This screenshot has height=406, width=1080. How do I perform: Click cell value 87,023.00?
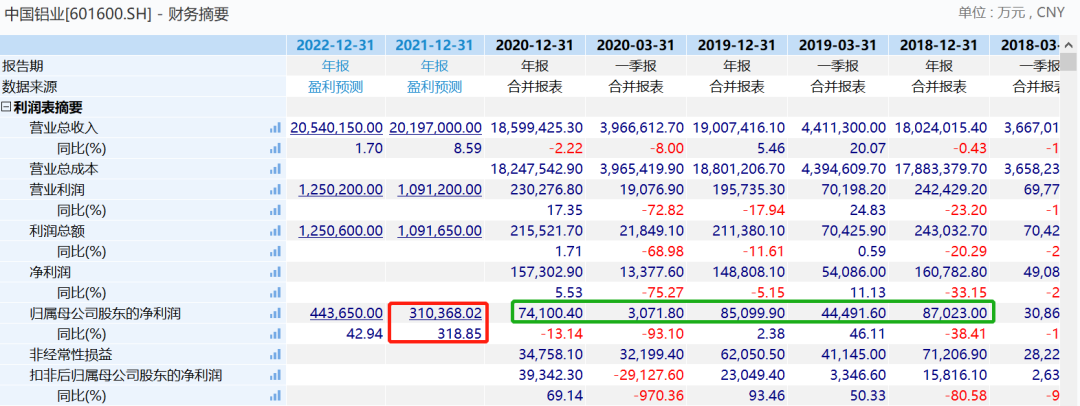[955, 314]
